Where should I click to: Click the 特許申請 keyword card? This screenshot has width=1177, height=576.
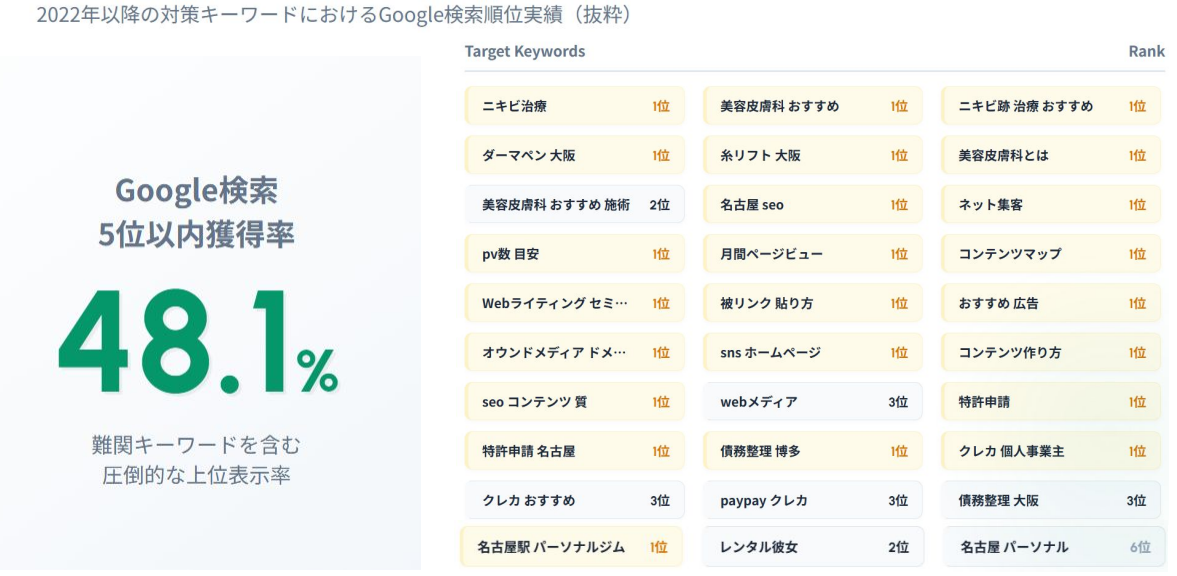[1051, 402]
